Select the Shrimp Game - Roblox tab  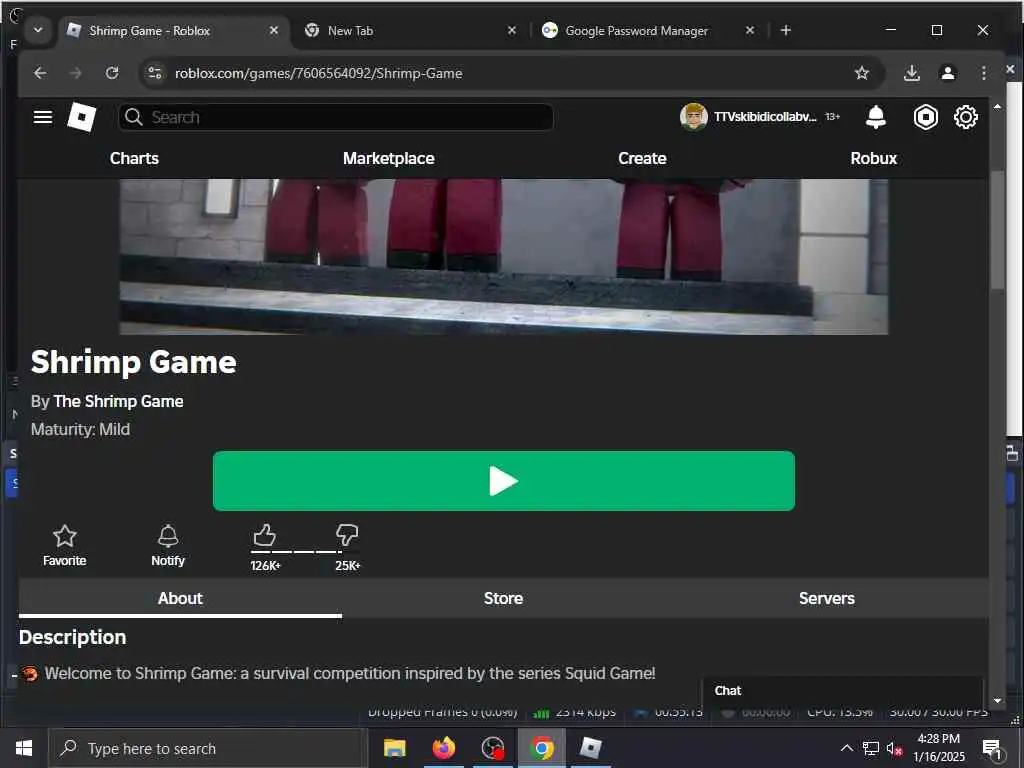pos(174,30)
